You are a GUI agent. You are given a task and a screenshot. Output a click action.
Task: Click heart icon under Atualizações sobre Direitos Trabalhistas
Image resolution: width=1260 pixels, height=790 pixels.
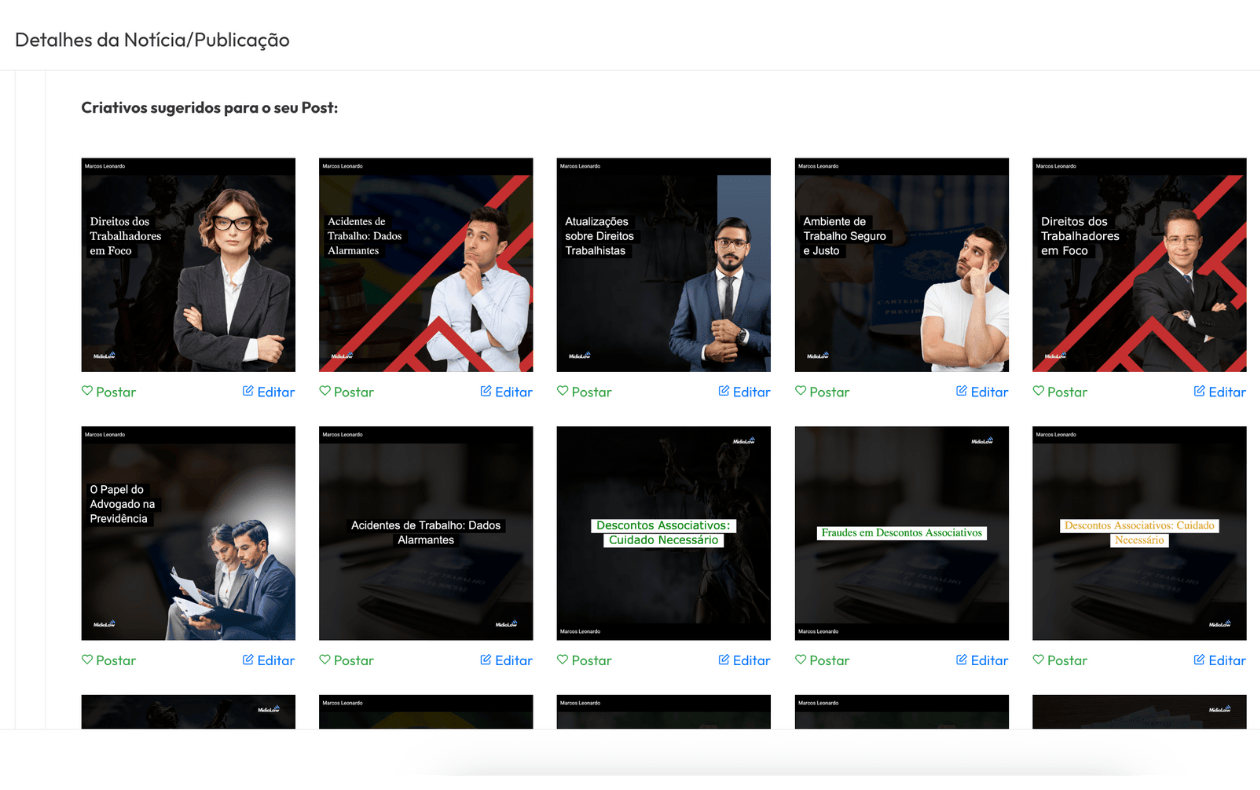[562, 391]
